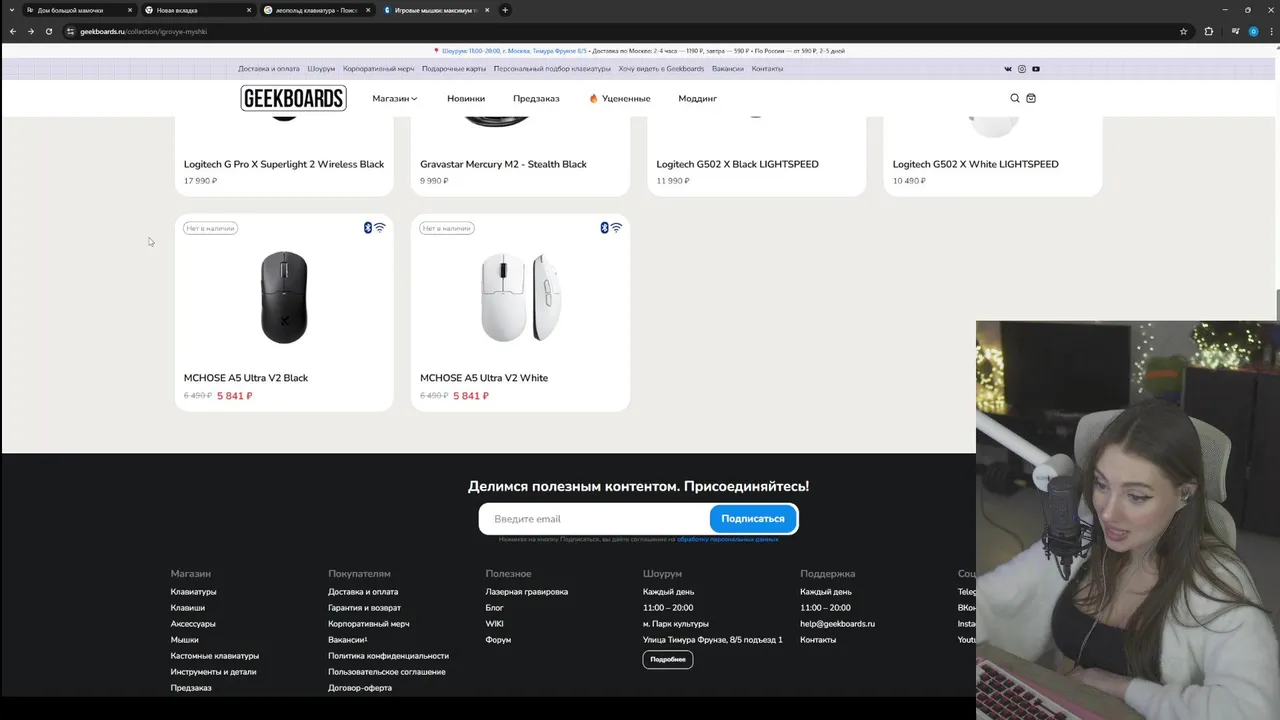Open new tab with plus button

(x=504, y=10)
